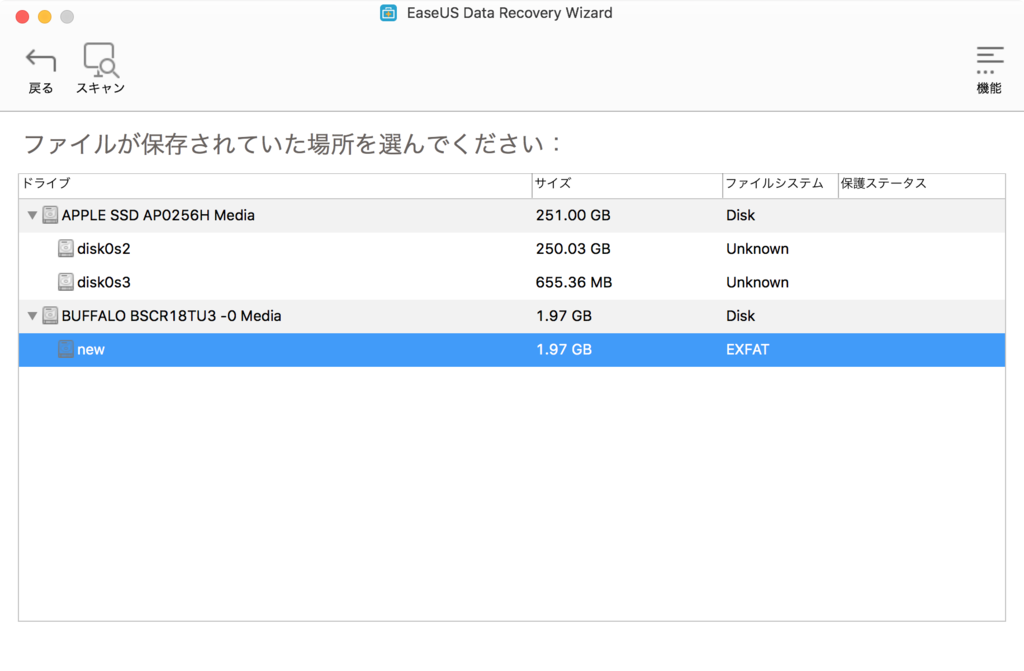Select the new volume name
Screen dimensions: 1024x671
point(91,350)
